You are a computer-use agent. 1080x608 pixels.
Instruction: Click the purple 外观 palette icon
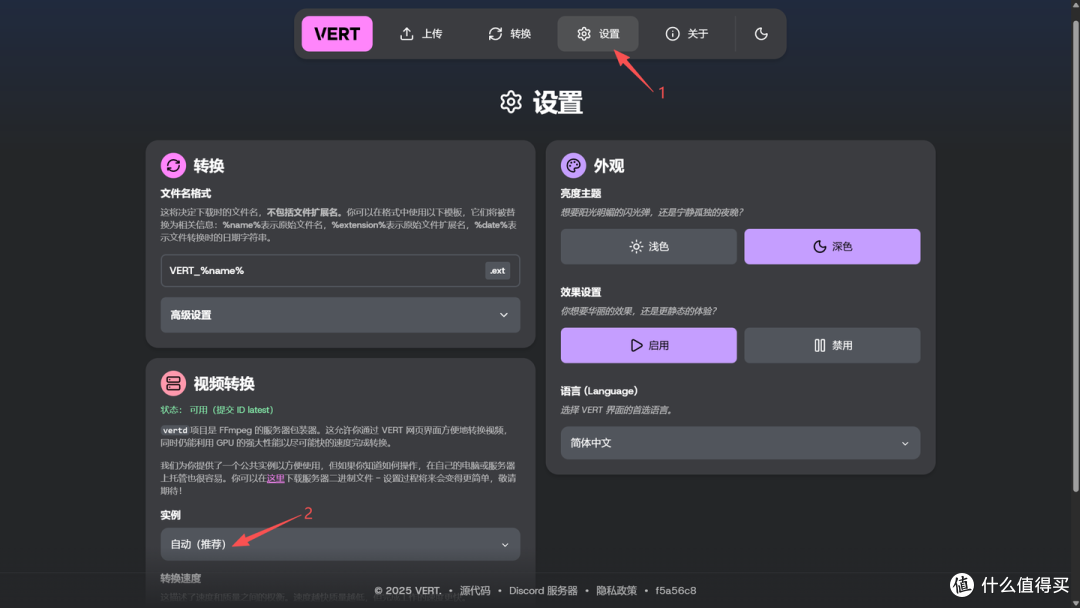point(573,165)
